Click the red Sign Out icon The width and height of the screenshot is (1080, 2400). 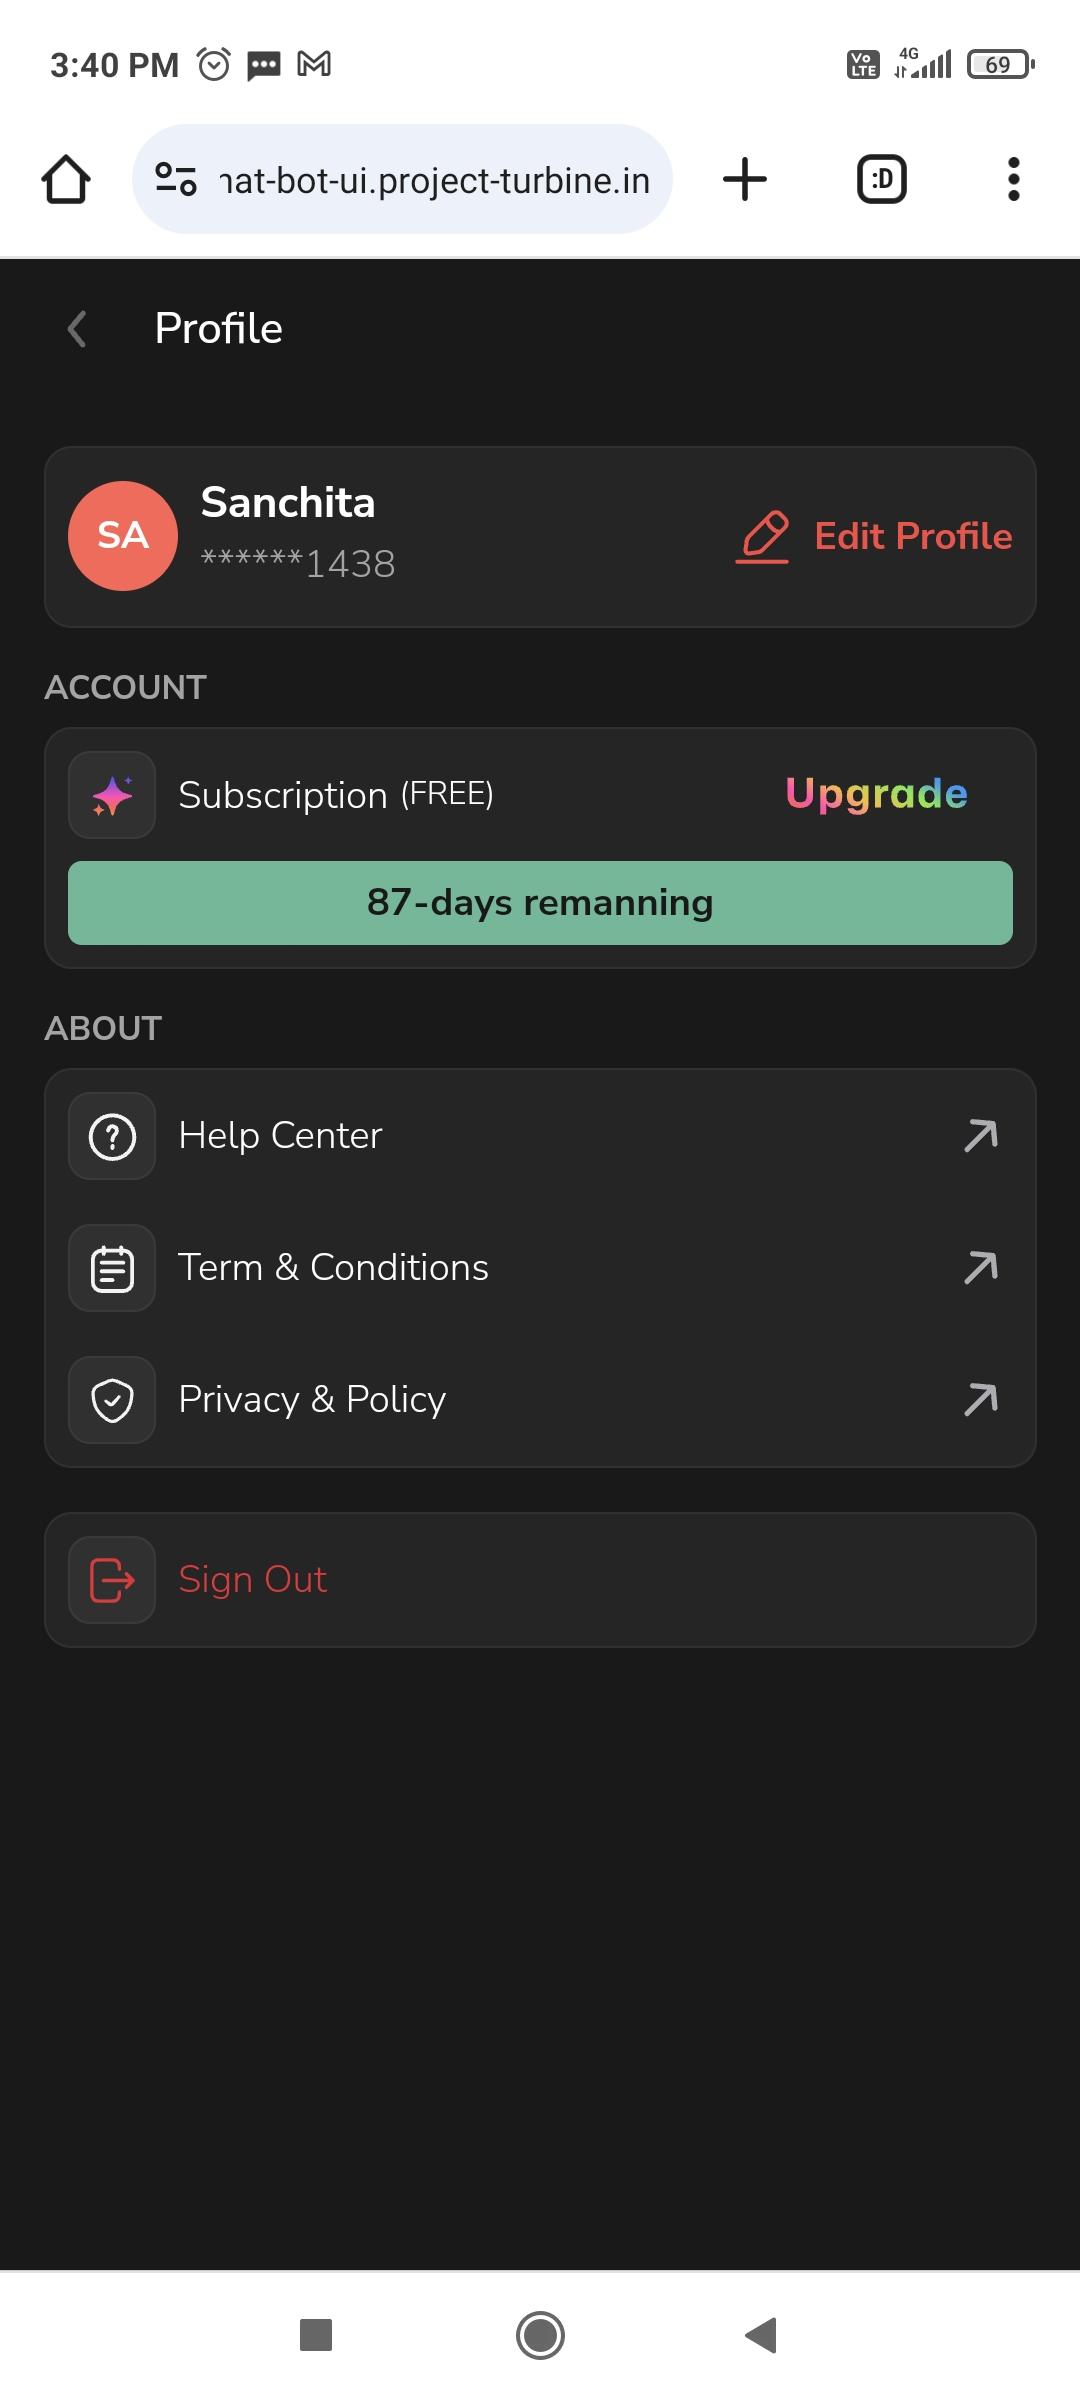[112, 1580]
